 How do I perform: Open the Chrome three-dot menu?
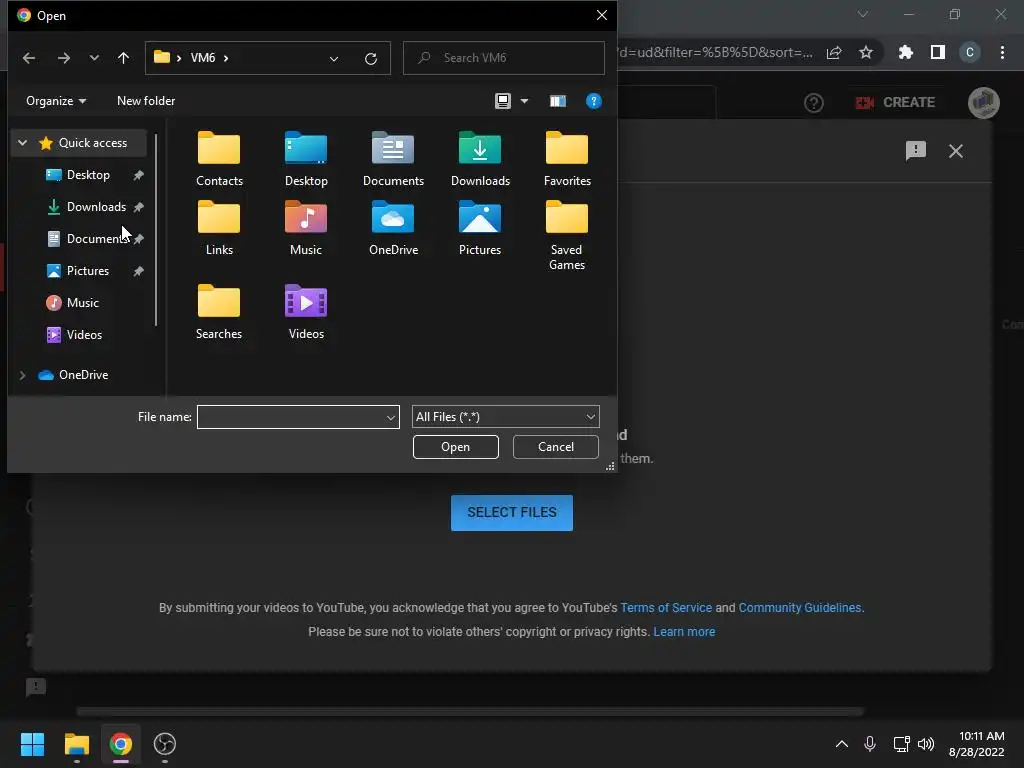pos(1002,52)
